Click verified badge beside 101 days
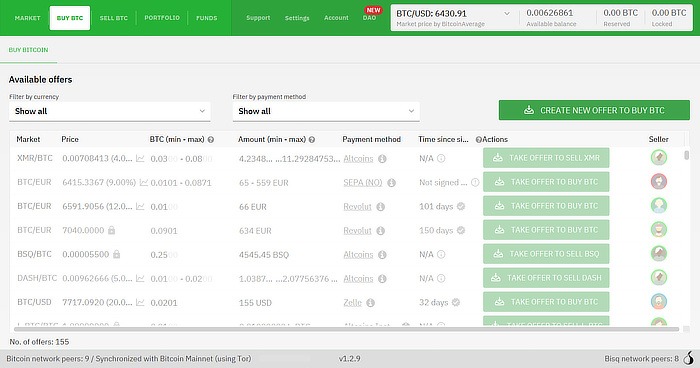 click(461, 206)
